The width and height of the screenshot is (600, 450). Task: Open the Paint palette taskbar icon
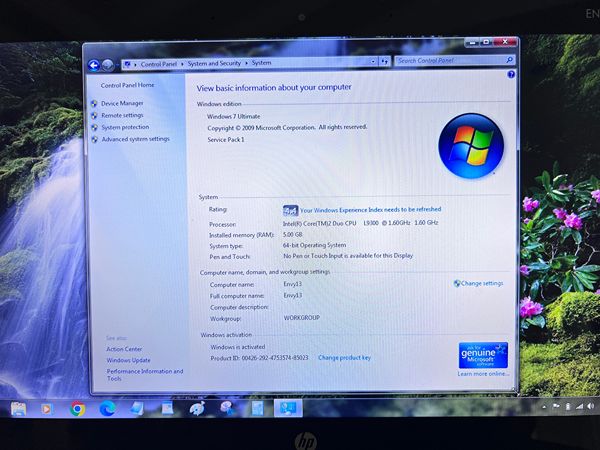[197, 408]
